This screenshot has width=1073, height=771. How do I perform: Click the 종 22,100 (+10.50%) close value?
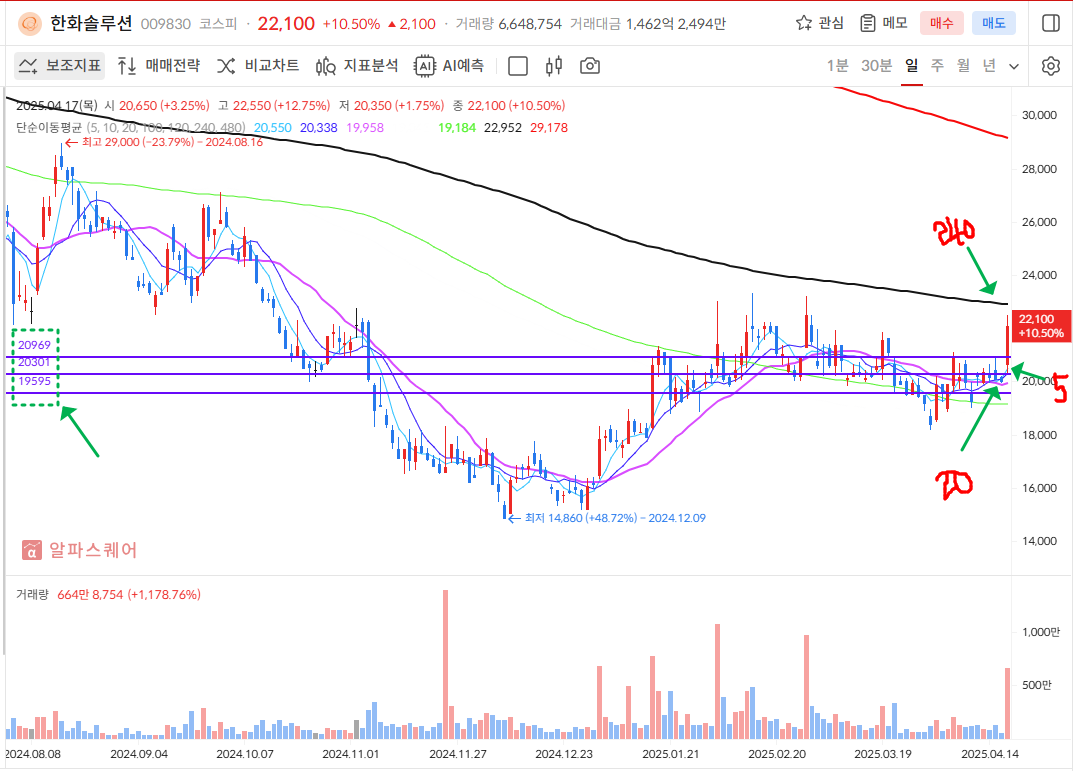pyautogui.click(x=508, y=105)
